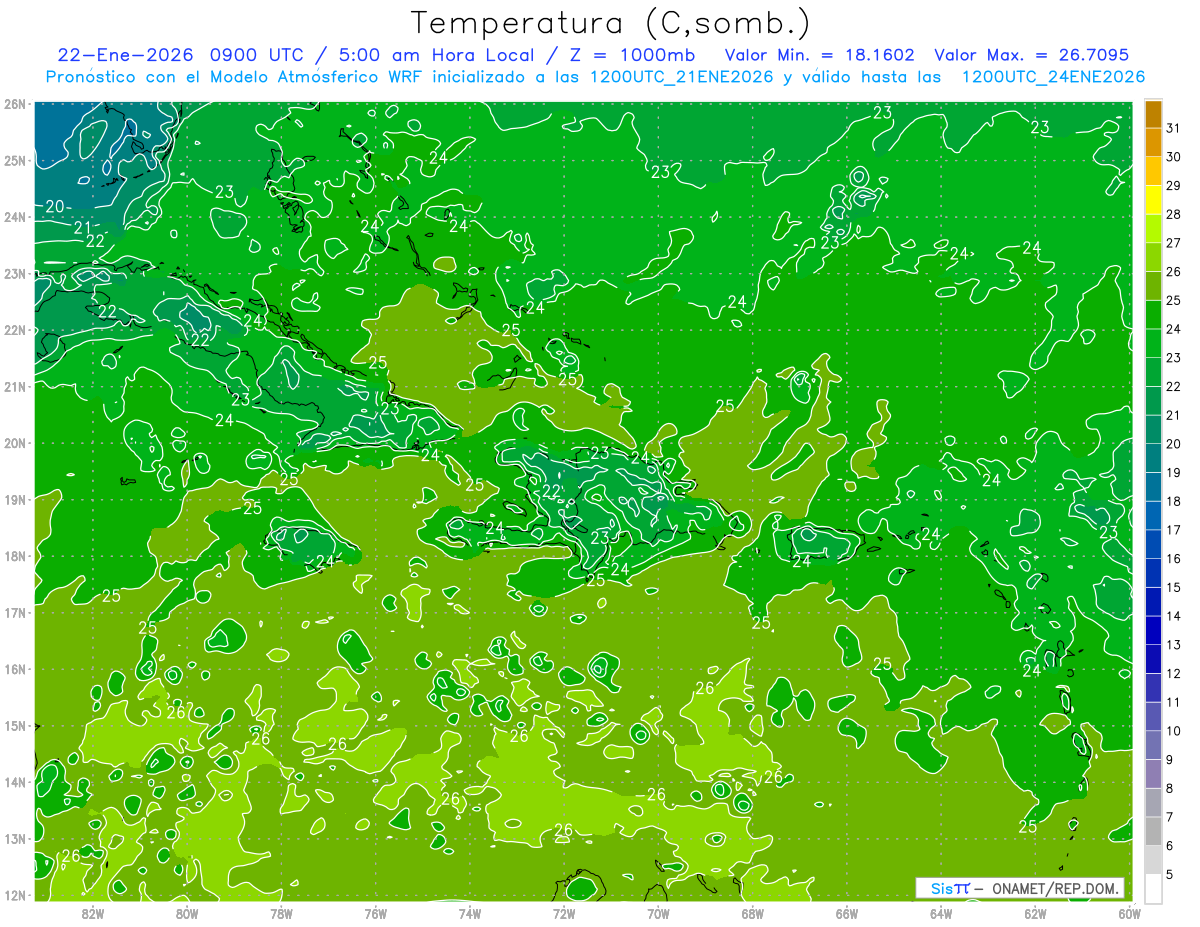Click the contour label 21 inside the map
The width and height of the screenshot is (1200, 927).
pyautogui.click(x=83, y=227)
